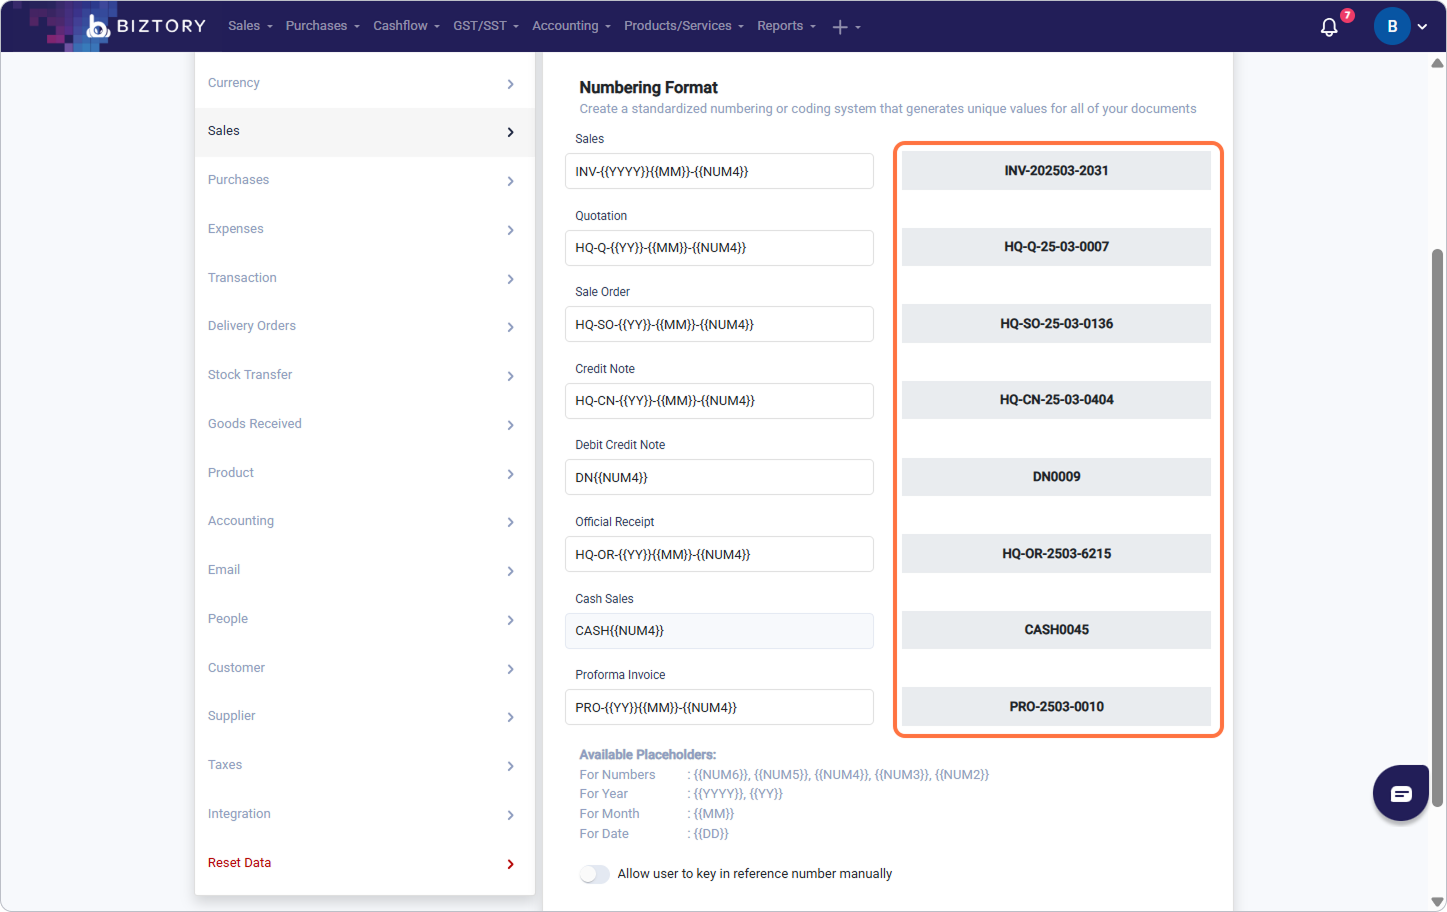
Task: Click the Credit Note format field
Action: (x=719, y=401)
